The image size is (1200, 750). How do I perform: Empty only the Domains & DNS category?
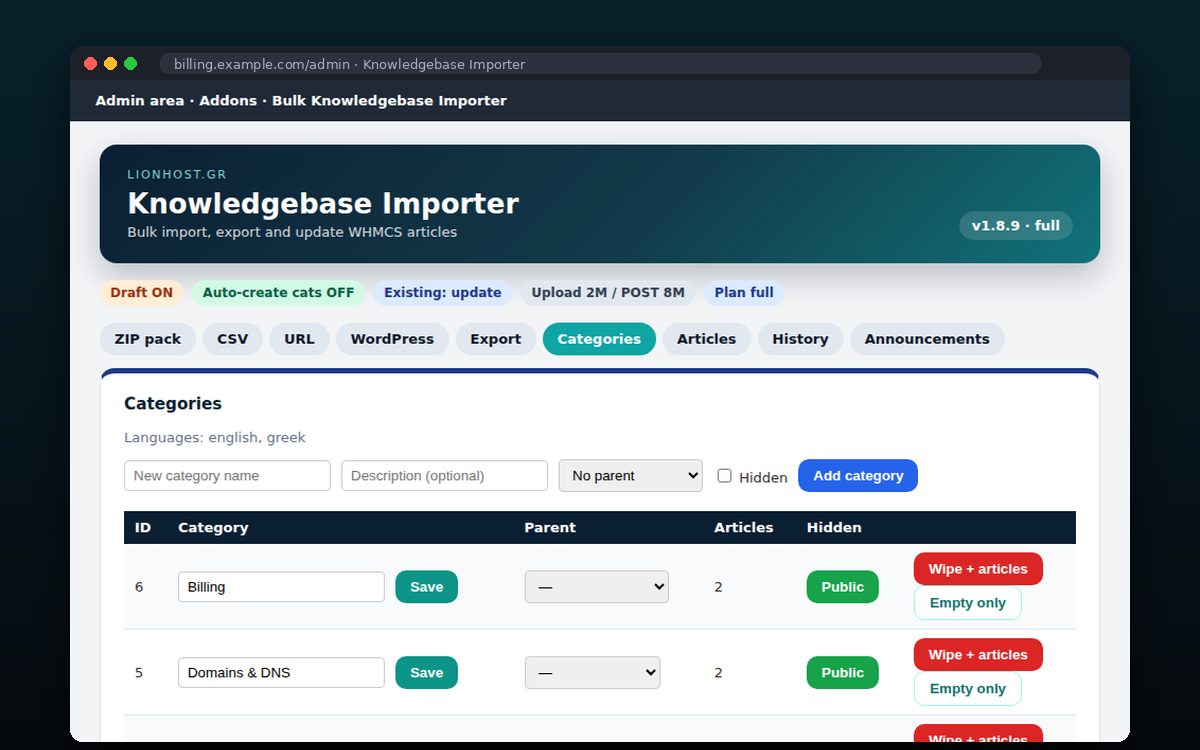pyautogui.click(x=968, y=689)
